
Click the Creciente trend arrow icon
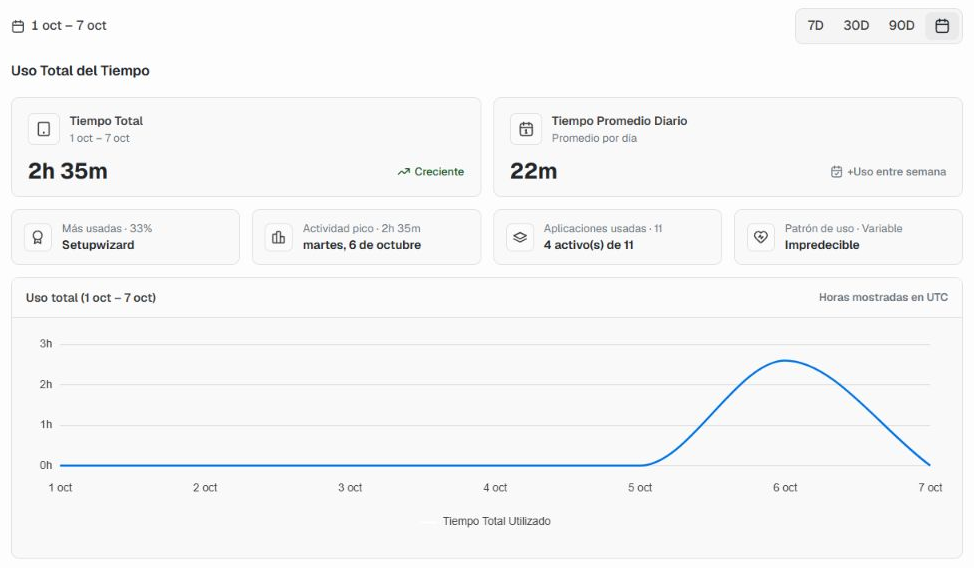coord(404,172)
